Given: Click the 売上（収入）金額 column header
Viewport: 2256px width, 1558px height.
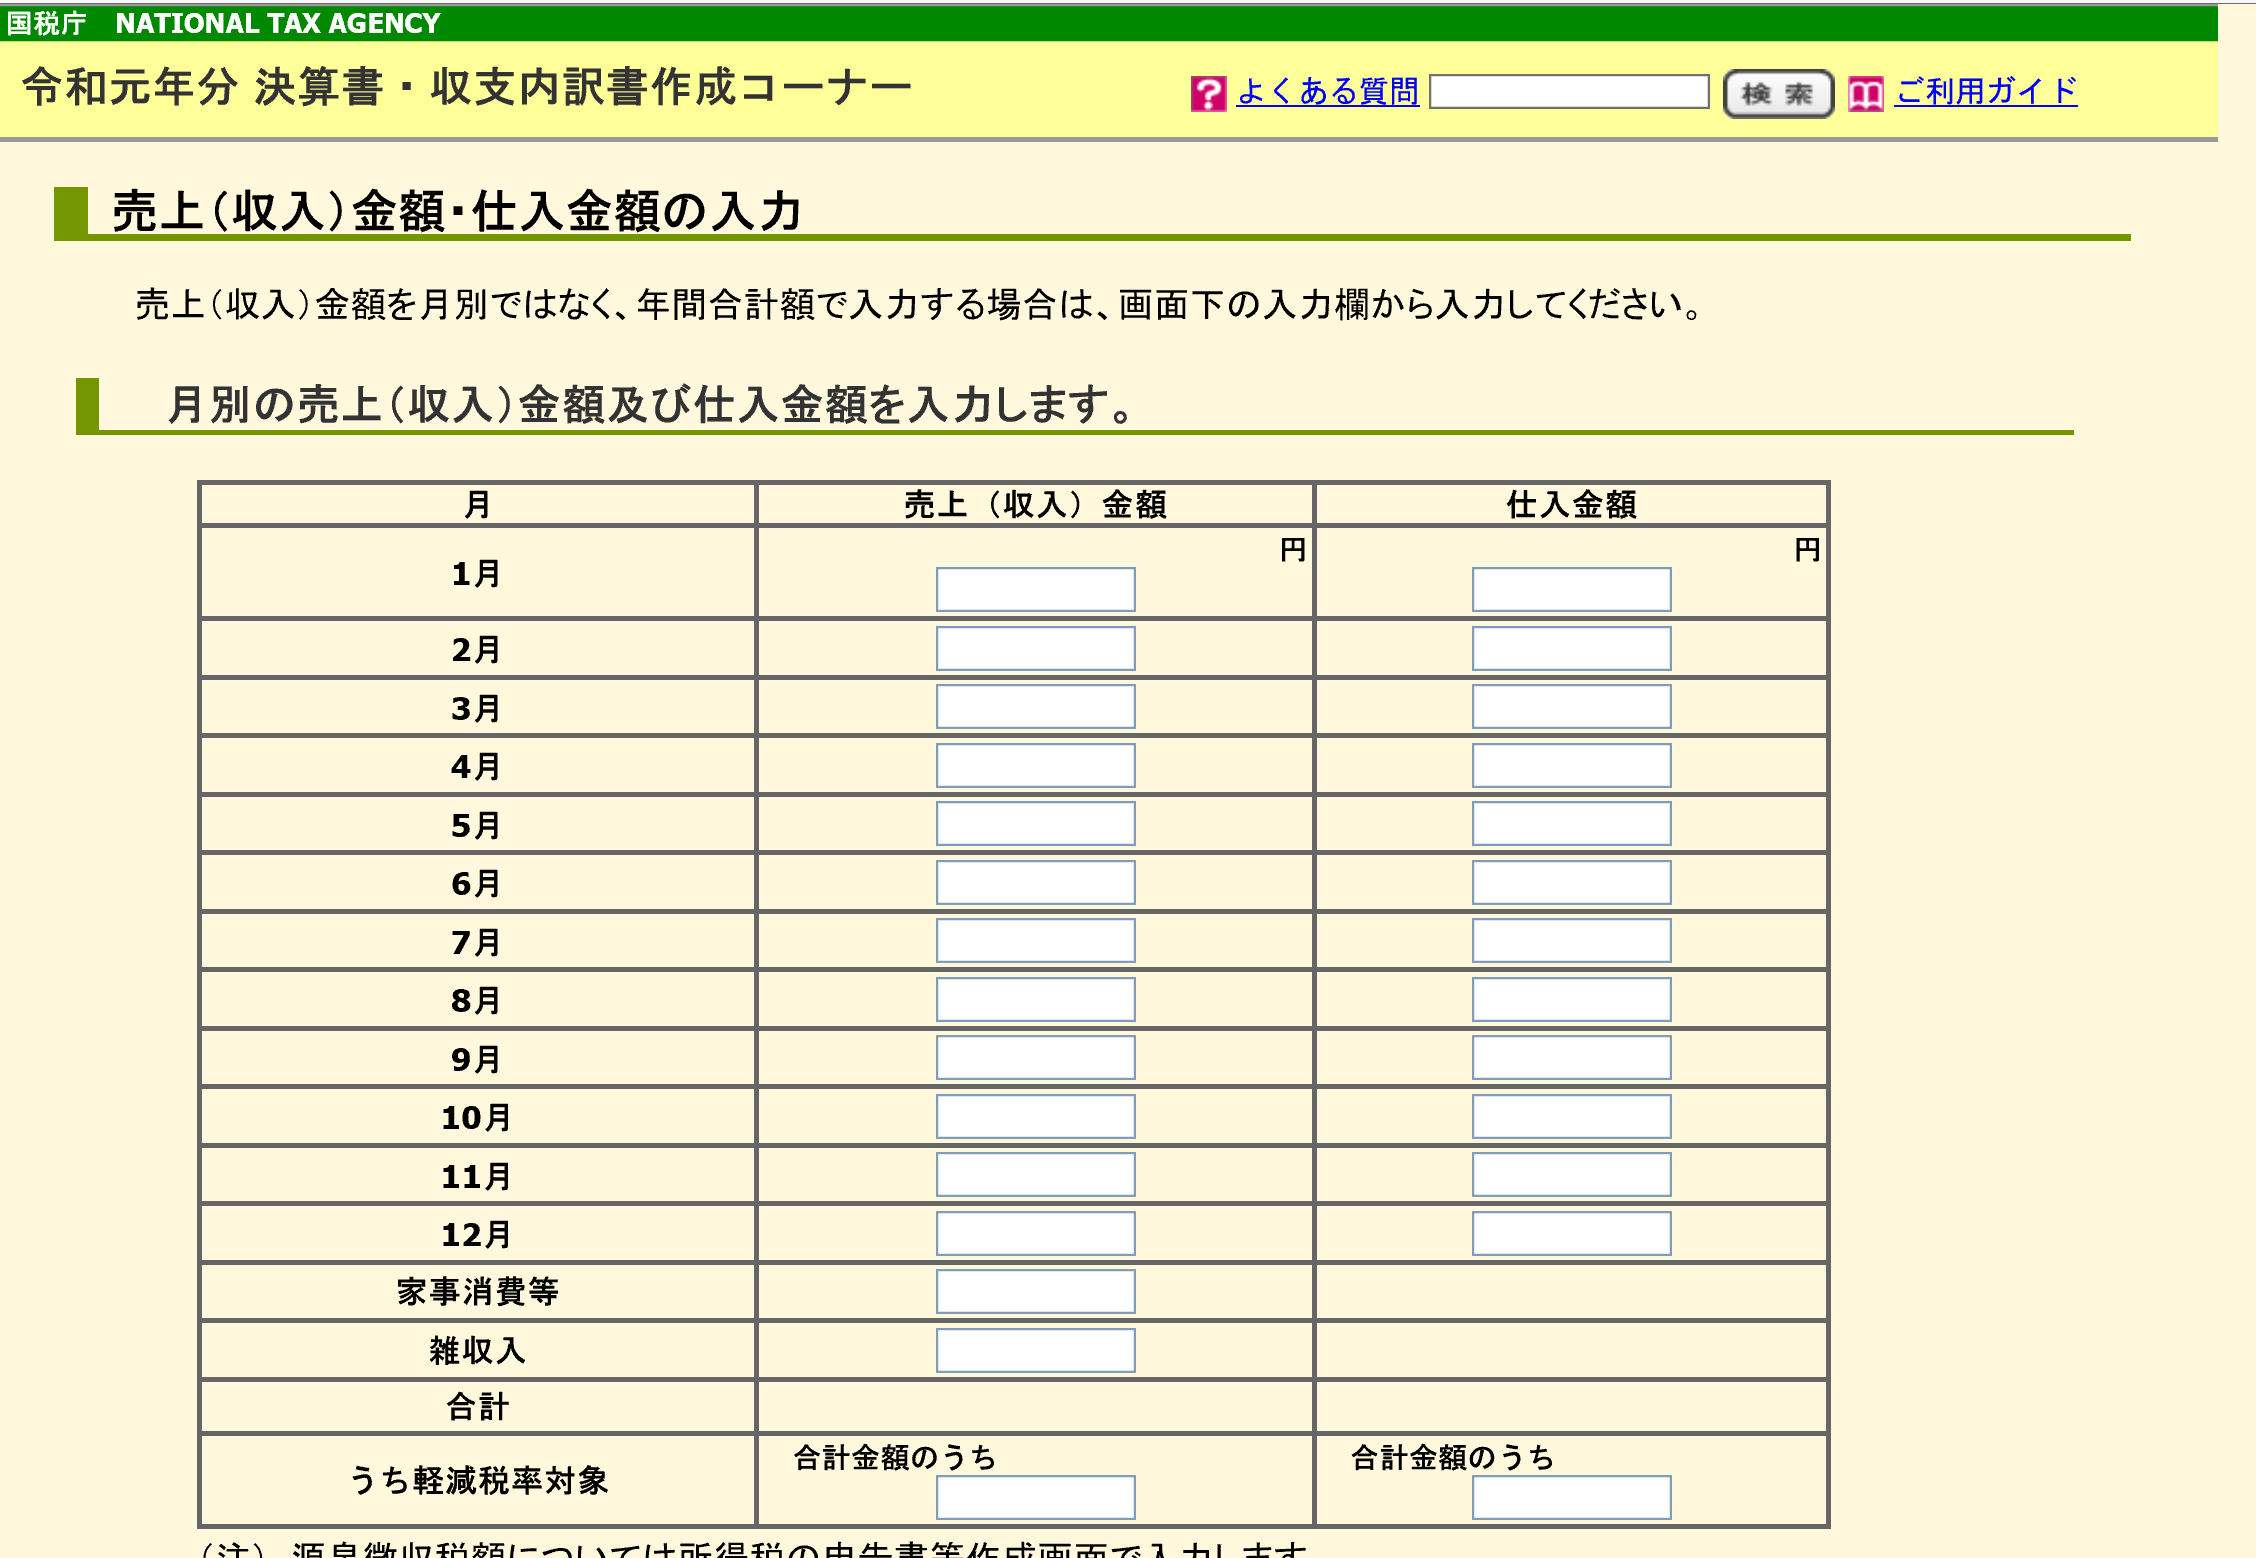Looking at the screenshot, I should 1035,504.
